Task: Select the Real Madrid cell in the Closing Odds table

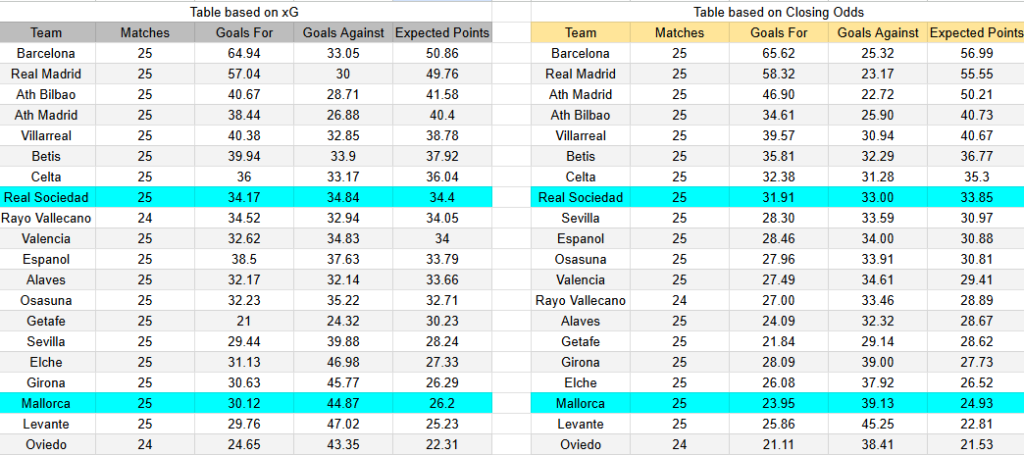Action: (580, 74)
